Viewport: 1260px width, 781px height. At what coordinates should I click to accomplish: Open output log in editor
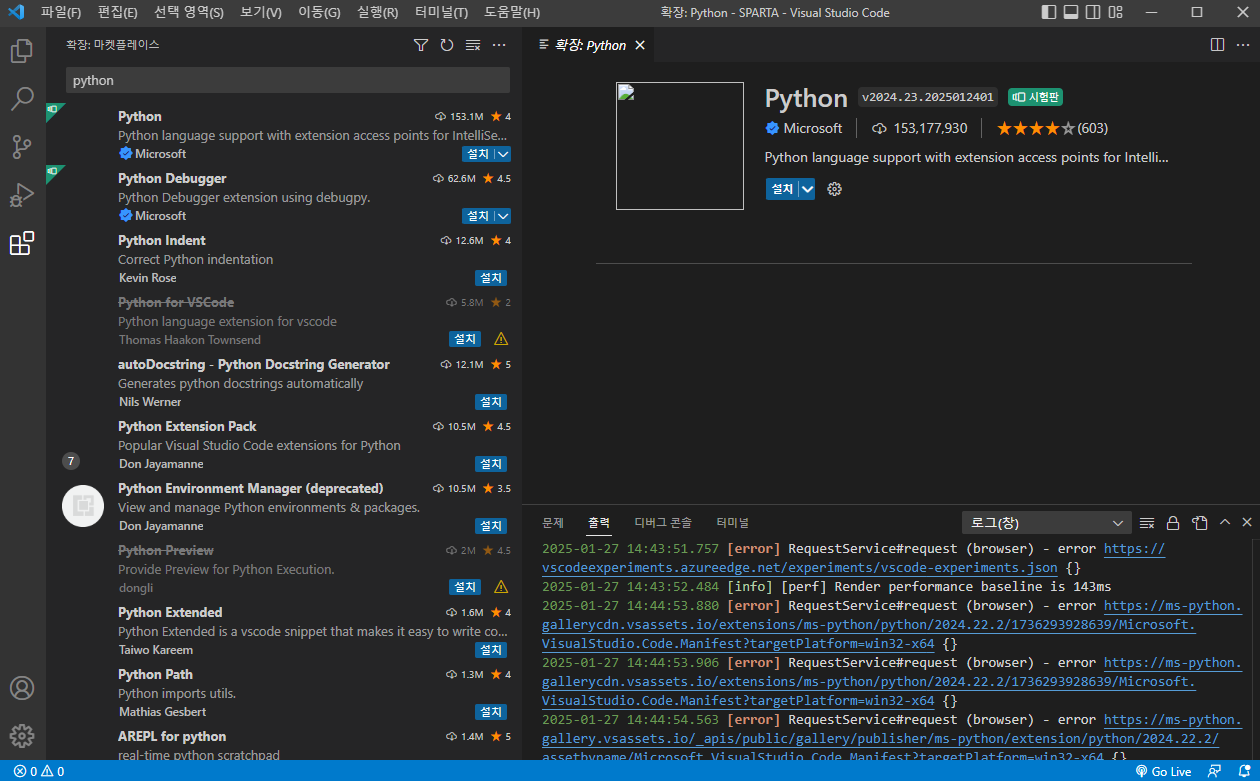click(1199, 523)
